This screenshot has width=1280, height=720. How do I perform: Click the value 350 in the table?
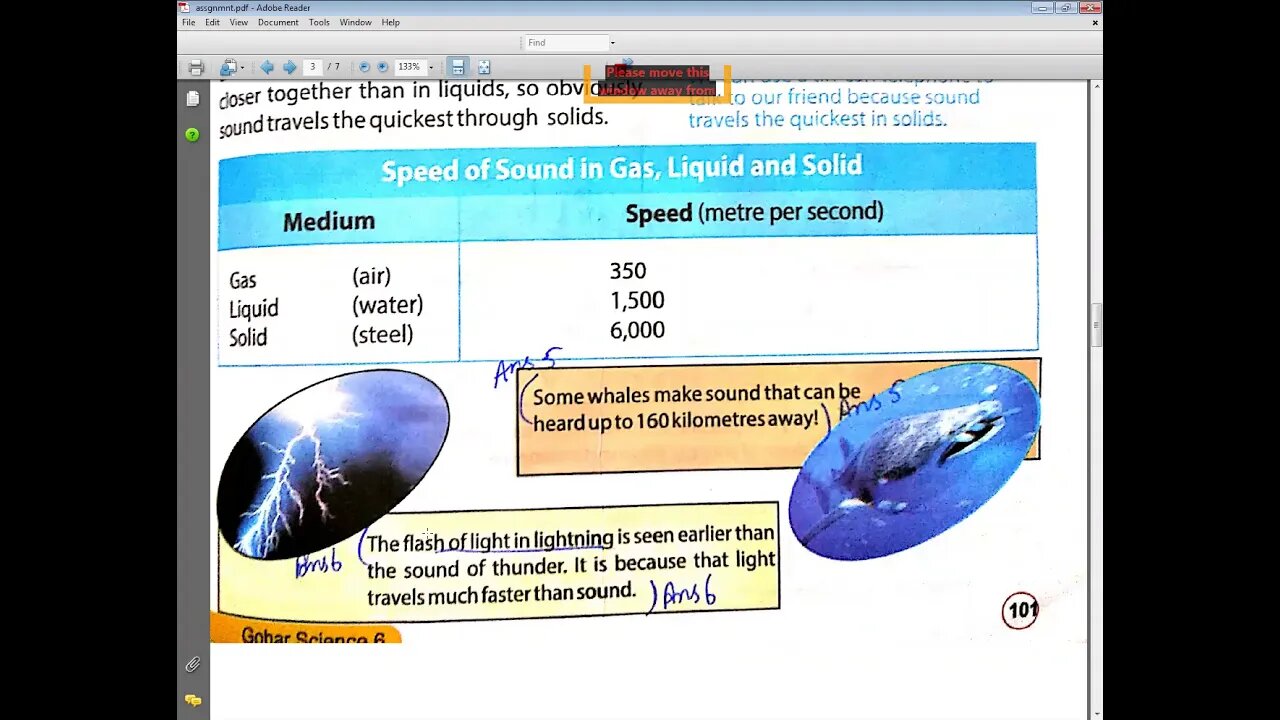(x=628, y=271)
